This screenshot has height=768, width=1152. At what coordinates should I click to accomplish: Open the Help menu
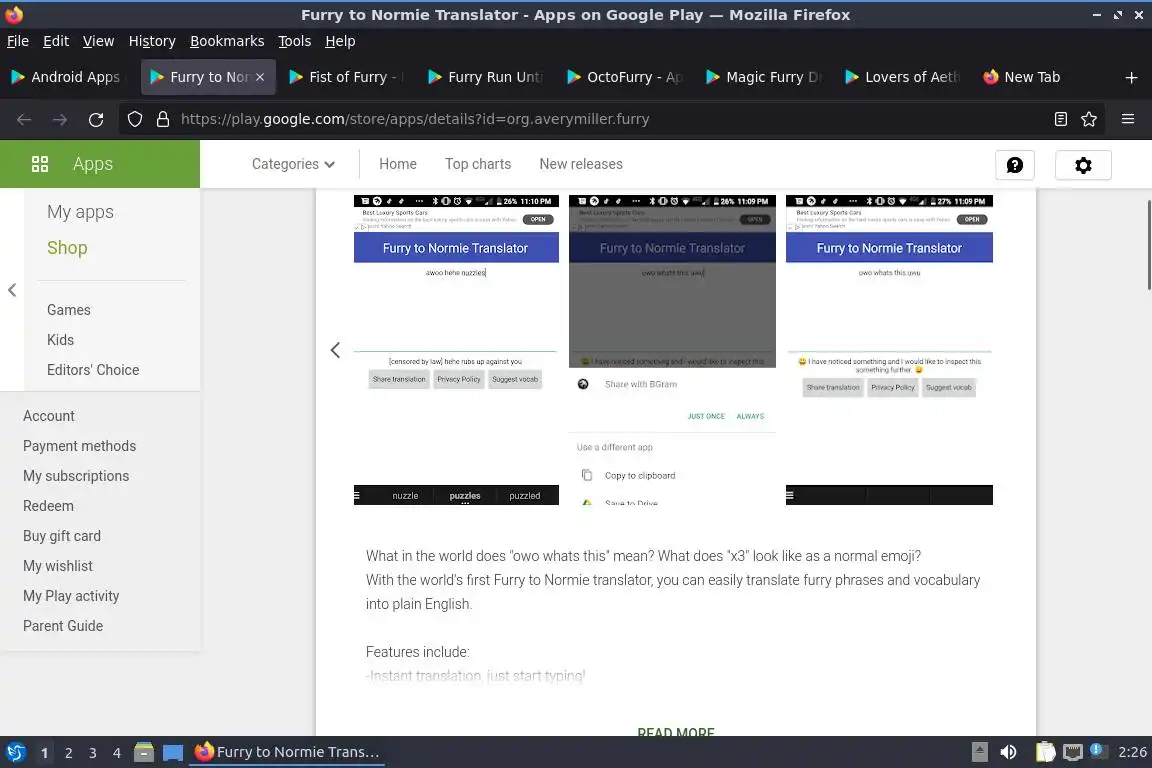click(340, 41)
